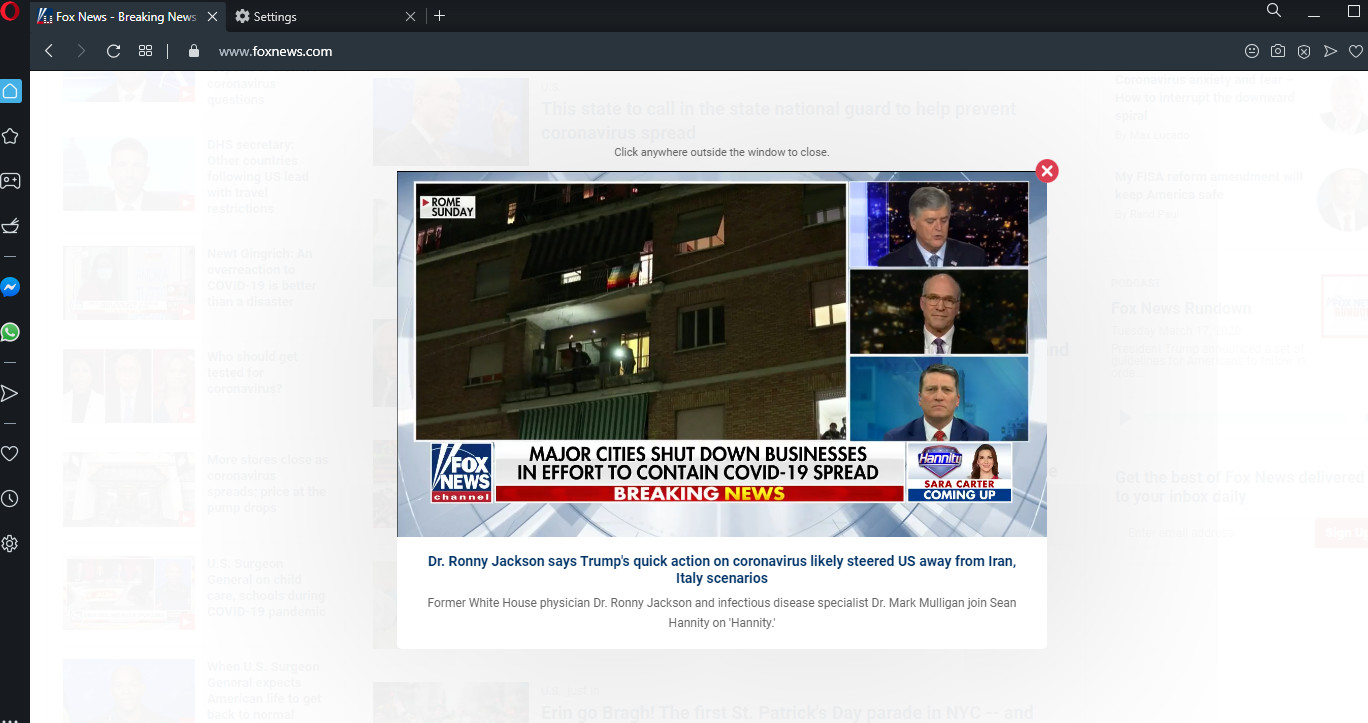The width and height of the screenshot is (1368, 723).
Task: Open the Speed Dial grid icon
Action: click(145, 51)
